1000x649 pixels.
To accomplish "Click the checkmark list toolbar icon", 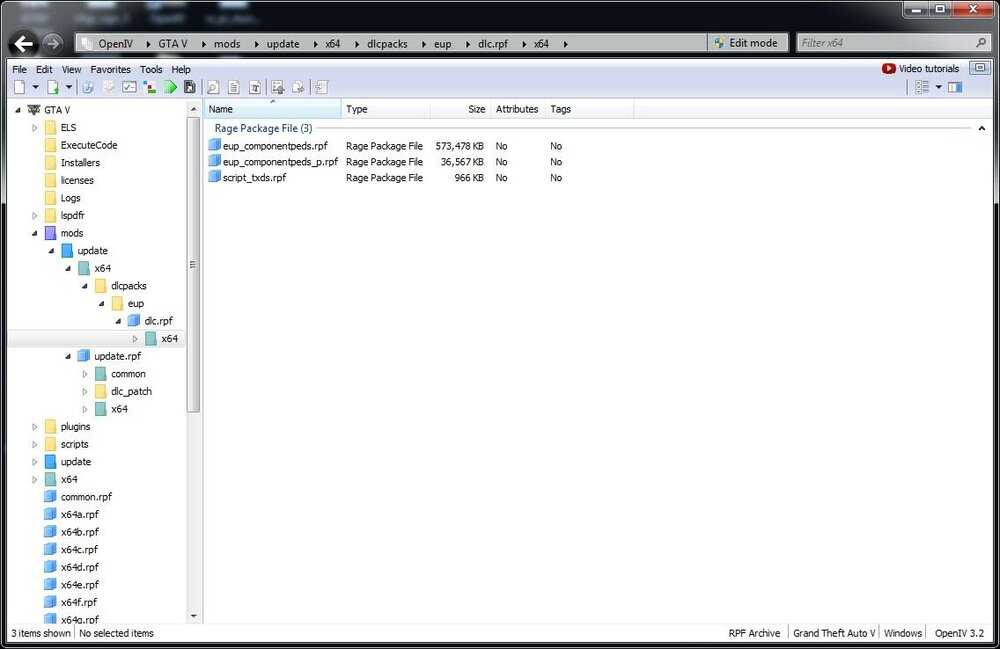I will coord(129,87).
